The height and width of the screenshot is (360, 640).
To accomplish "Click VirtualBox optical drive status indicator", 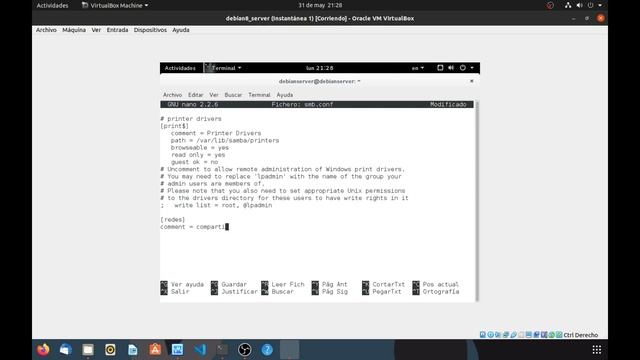I will pos(491,335).
